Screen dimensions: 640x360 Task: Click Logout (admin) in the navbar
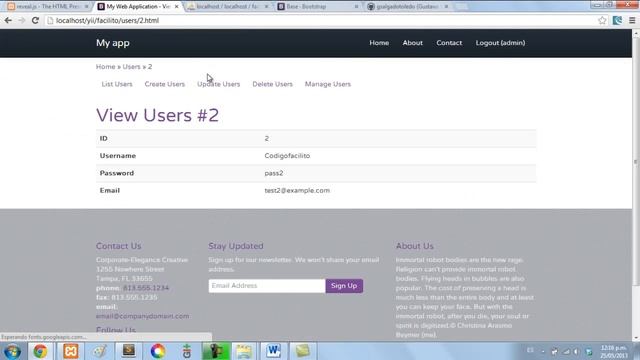tap(500, 43)
